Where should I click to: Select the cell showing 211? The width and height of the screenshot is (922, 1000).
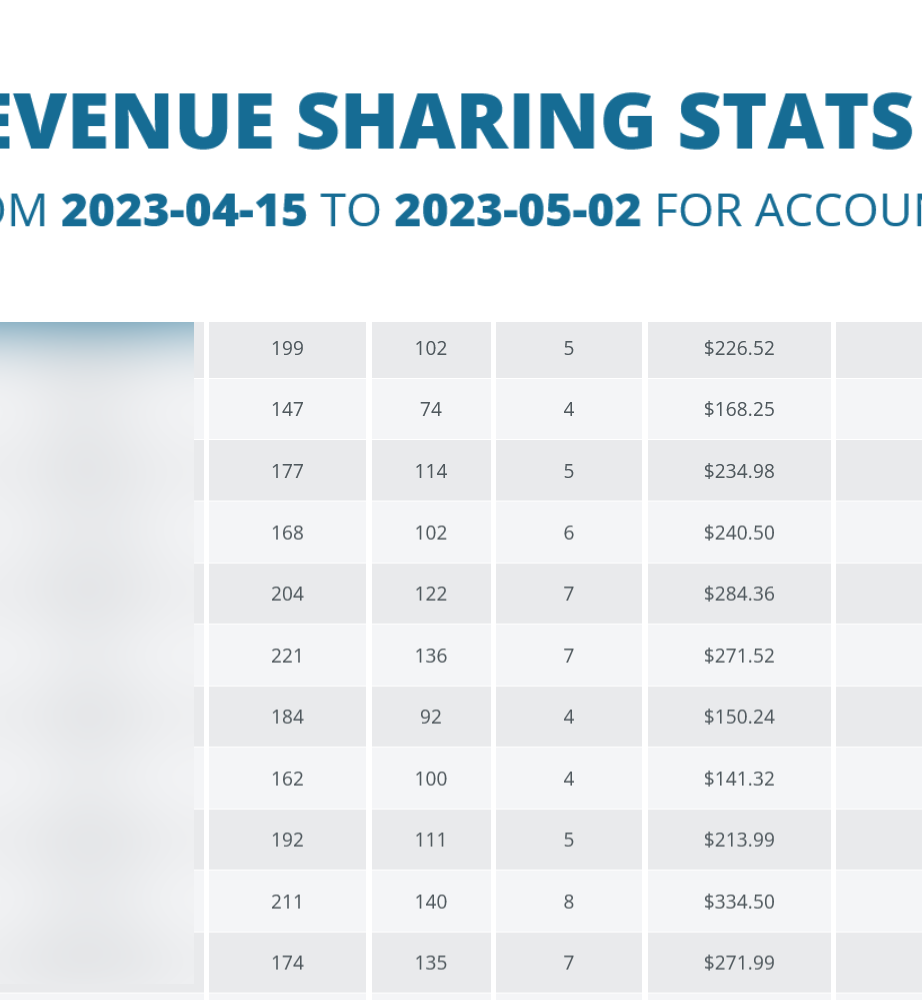[288, 902]
